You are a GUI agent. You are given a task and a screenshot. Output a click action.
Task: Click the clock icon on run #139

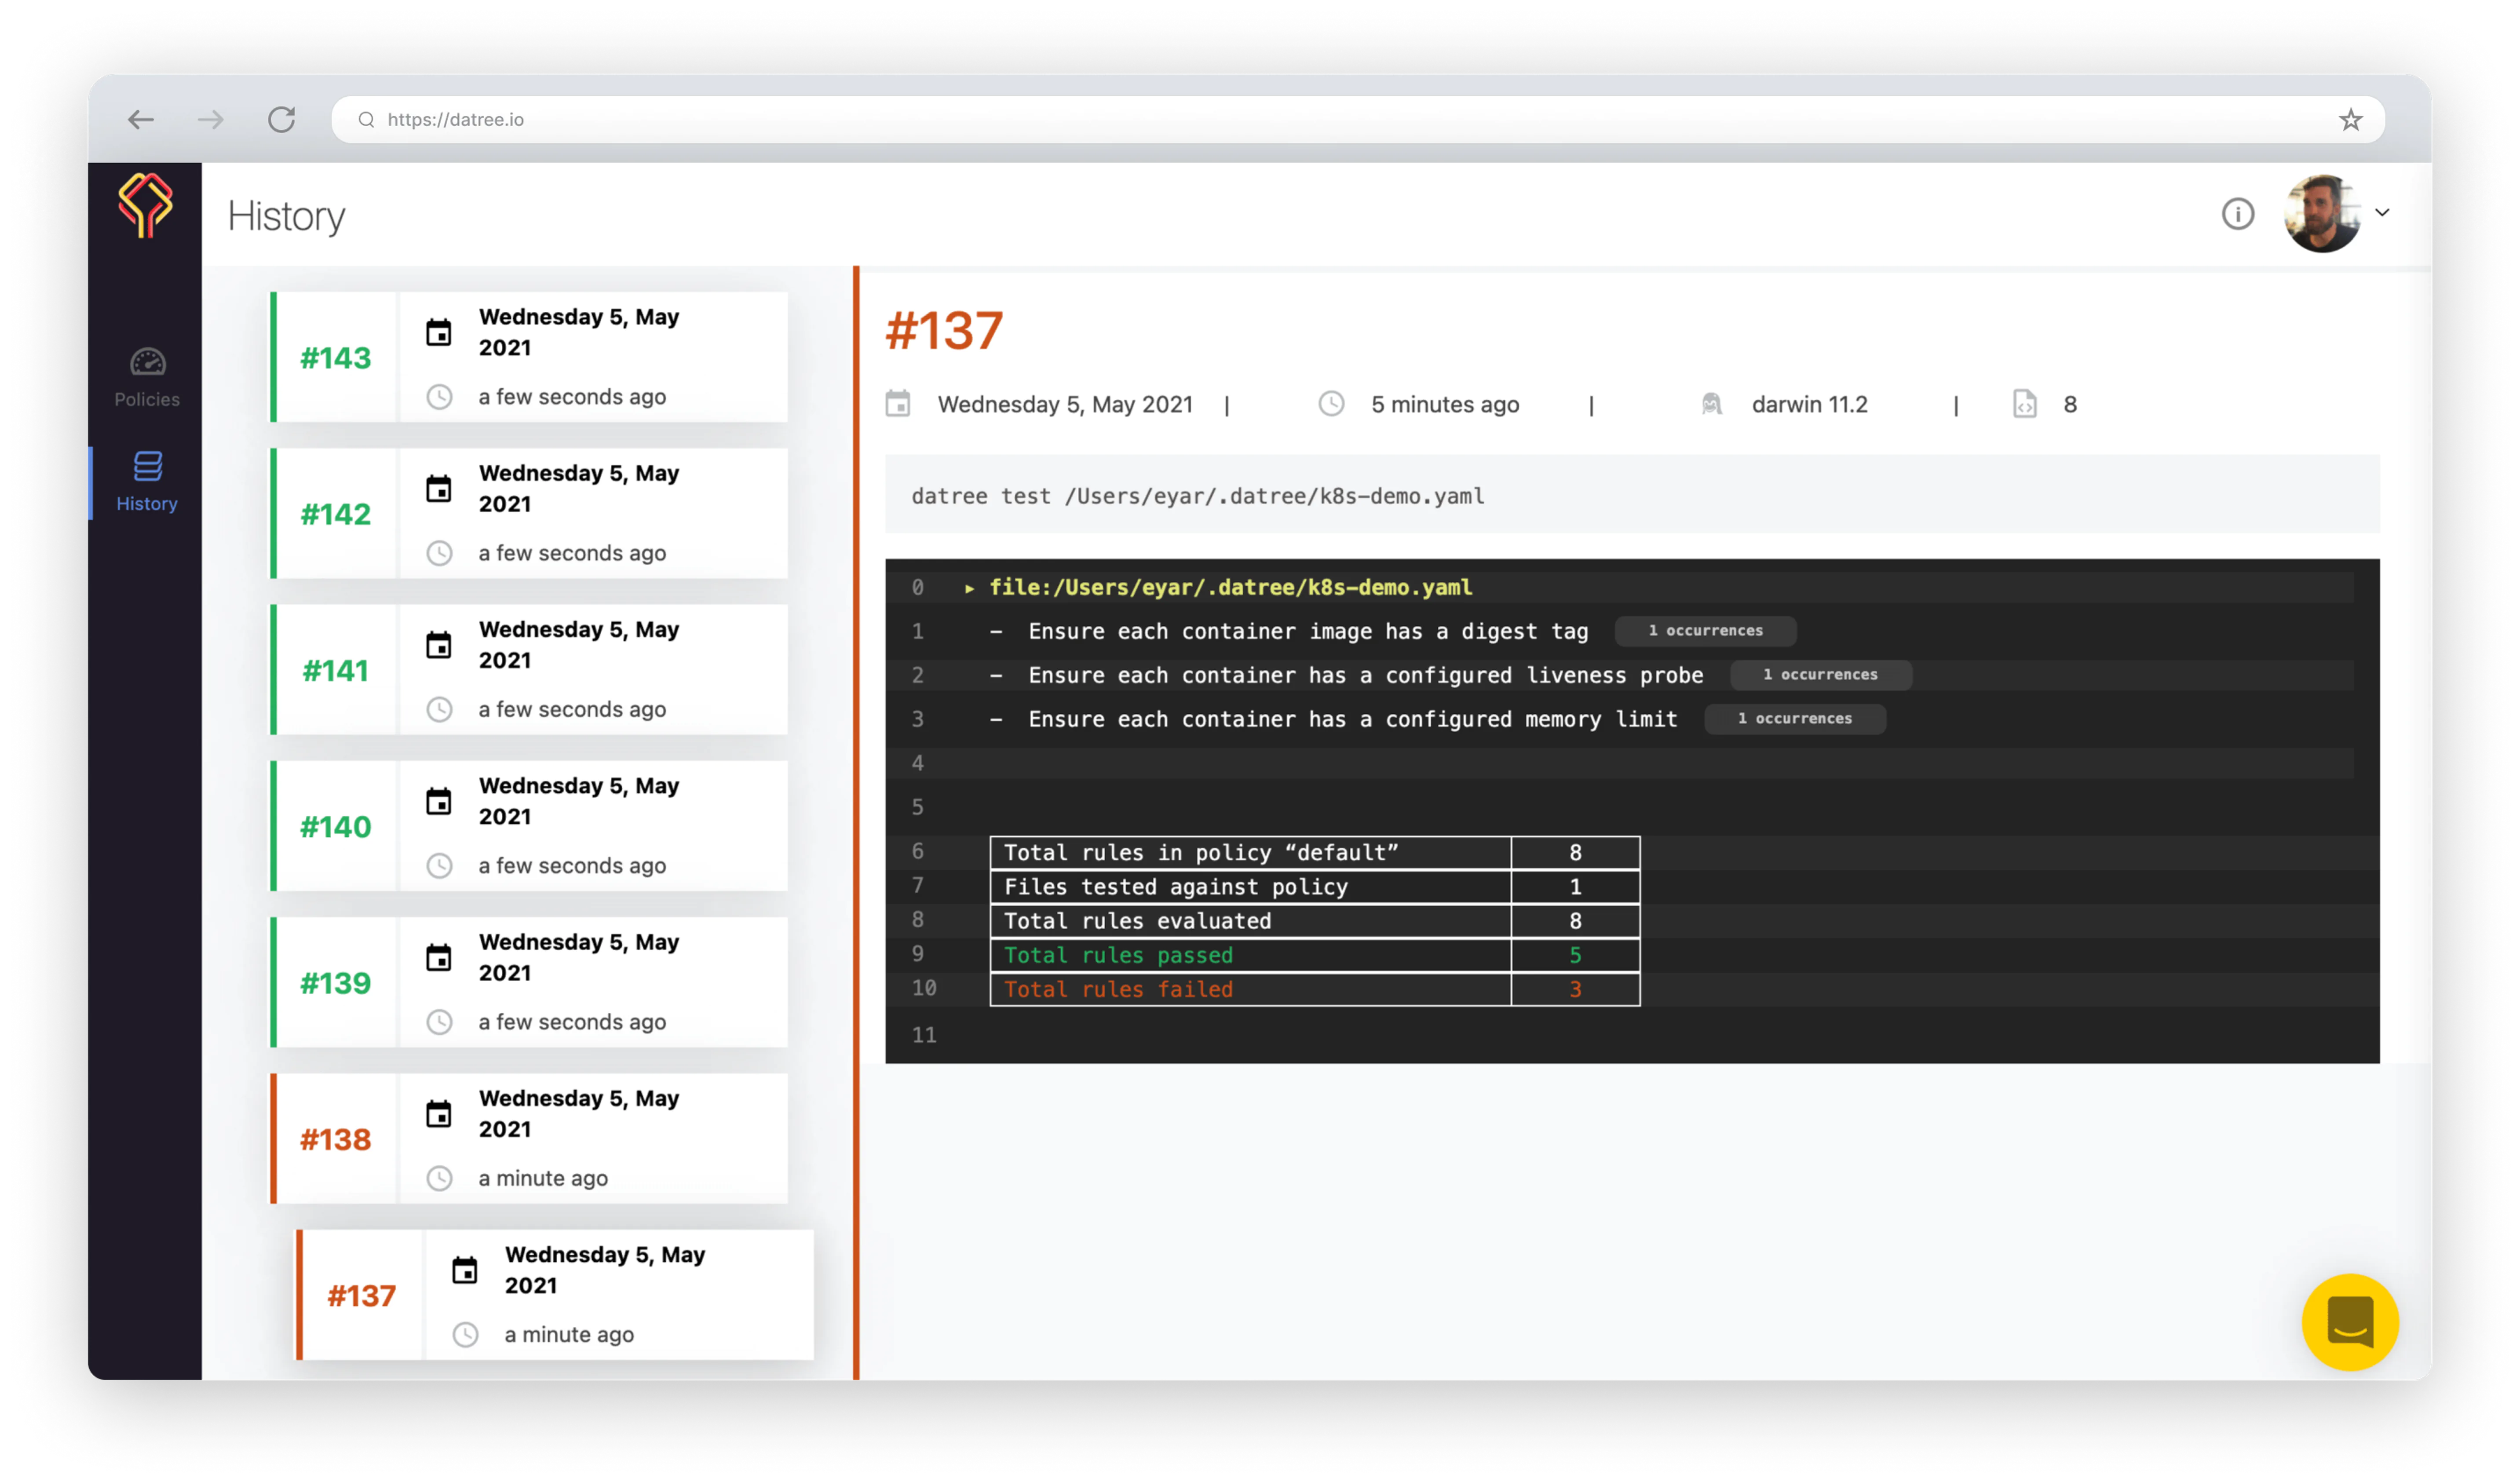440,1022
